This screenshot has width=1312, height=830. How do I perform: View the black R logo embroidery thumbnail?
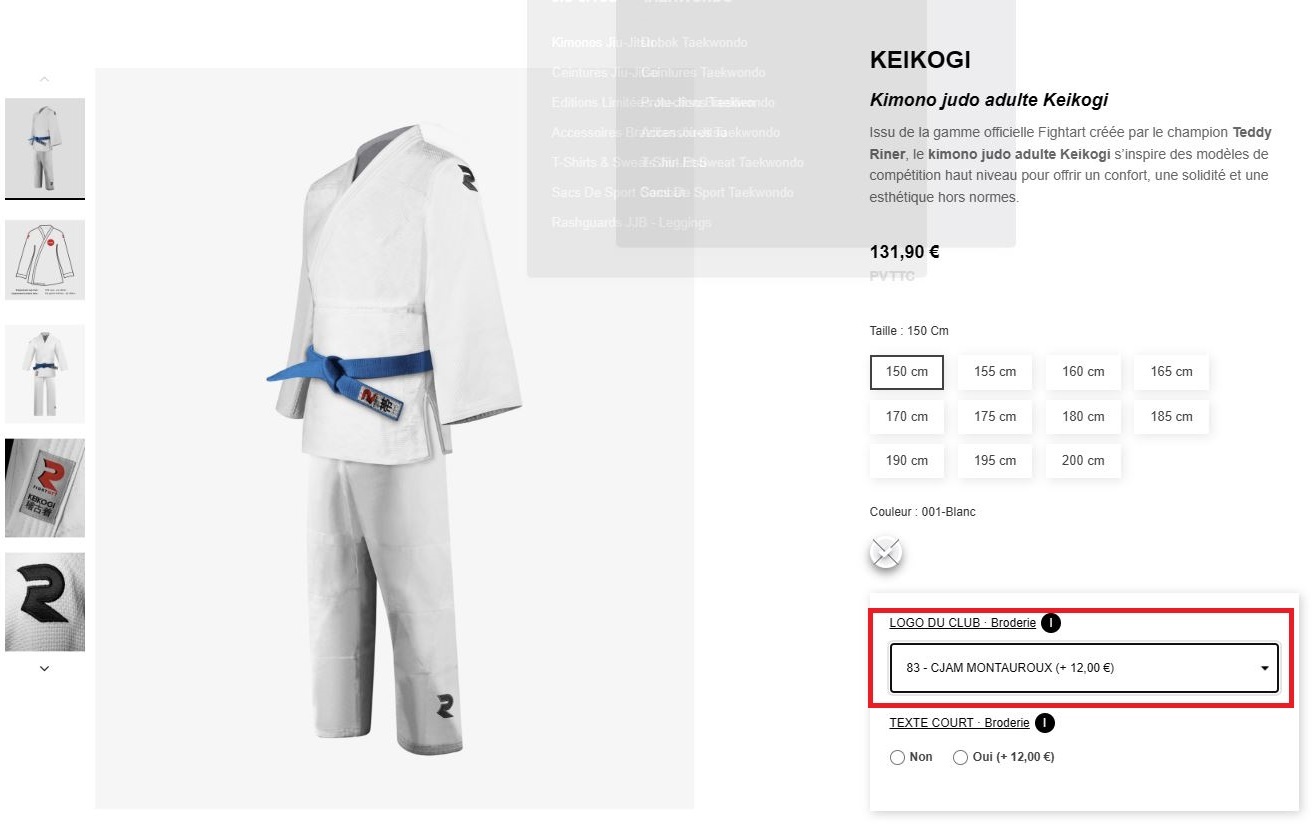coord(45,602)
